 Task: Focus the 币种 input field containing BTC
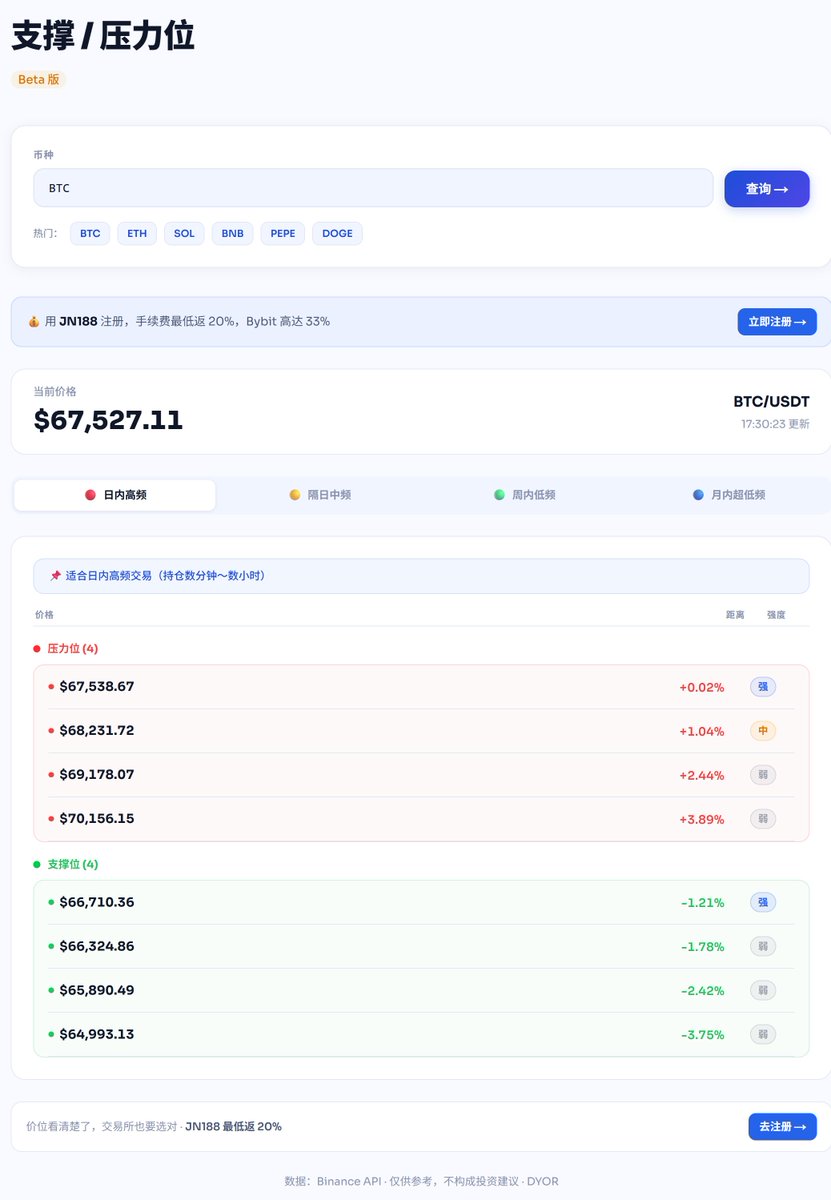coord(372,188)
